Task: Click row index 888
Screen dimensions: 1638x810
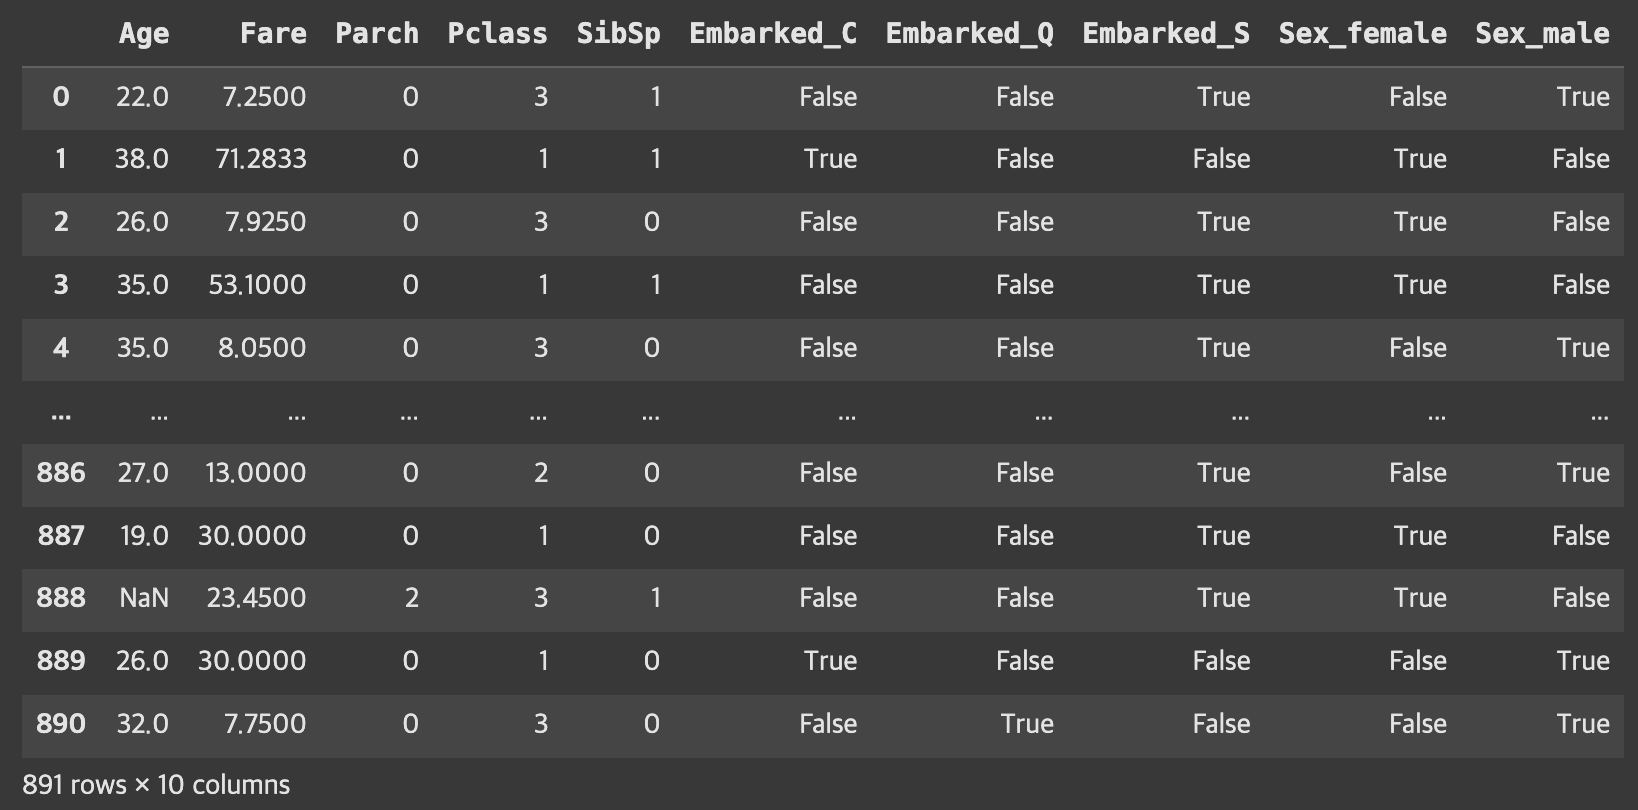Action: pos(61,598)
